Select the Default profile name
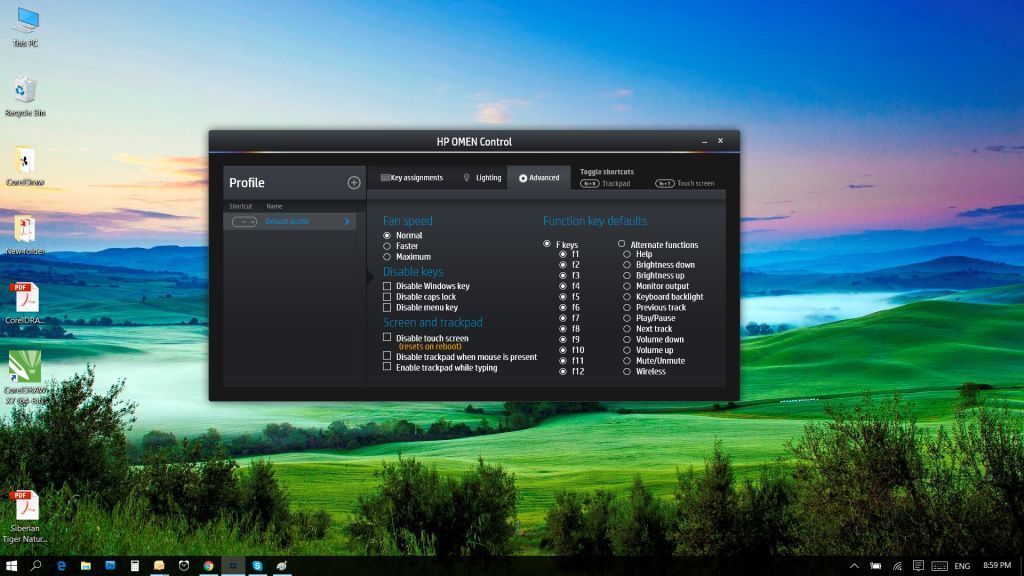Image resolution: width=1024 pixels, height=576 pixels. coord(287,222)
